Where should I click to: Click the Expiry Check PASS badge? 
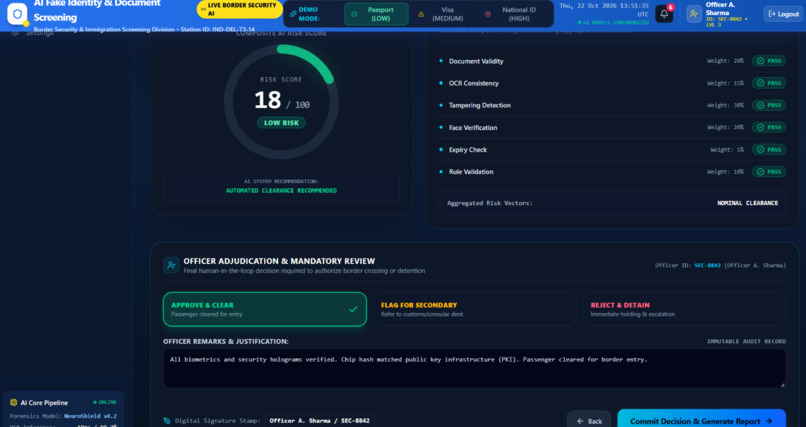coord(769,150)
